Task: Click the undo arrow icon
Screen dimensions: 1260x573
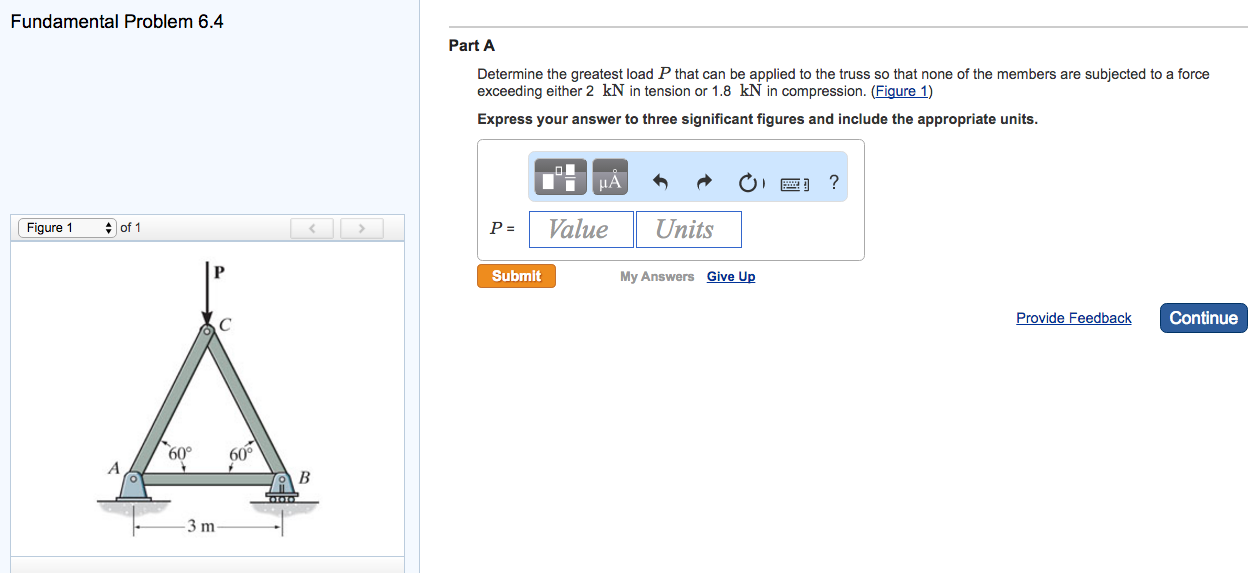Action: pyautogui.click(x=660, y=182)
